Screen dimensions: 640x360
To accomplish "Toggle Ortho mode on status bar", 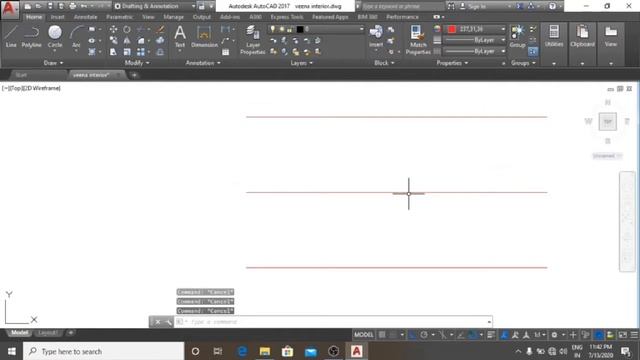I will coord(412,335).
